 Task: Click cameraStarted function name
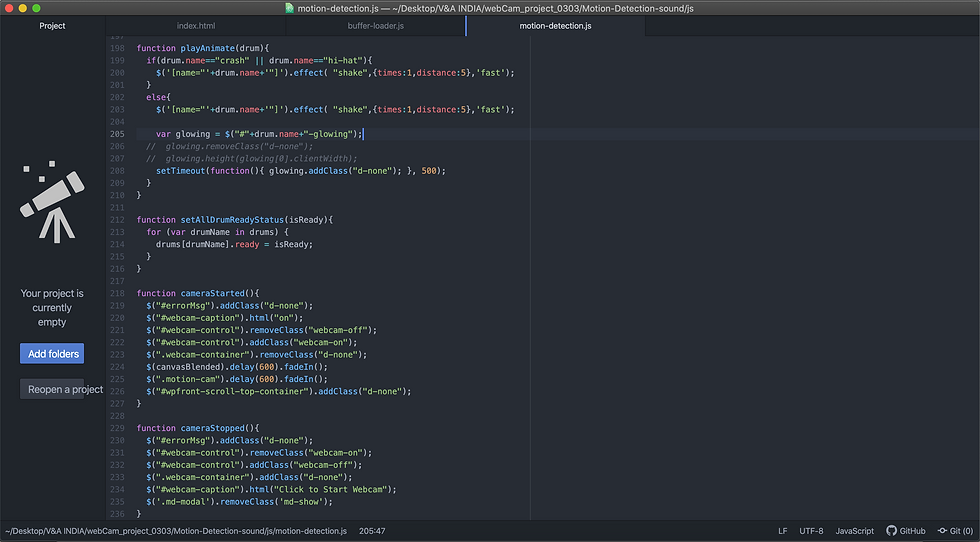tap(212, 293)
